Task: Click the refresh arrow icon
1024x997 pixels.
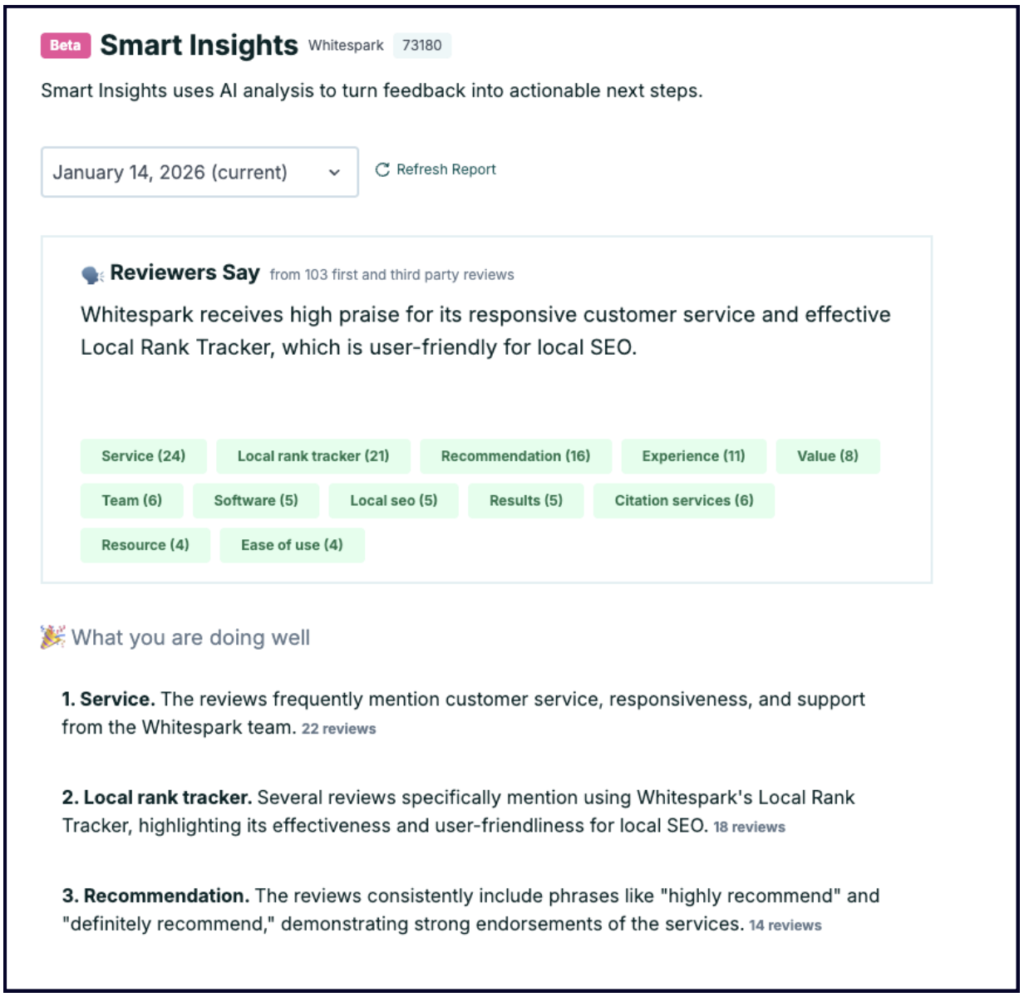Action: click(x=382, y=170)
